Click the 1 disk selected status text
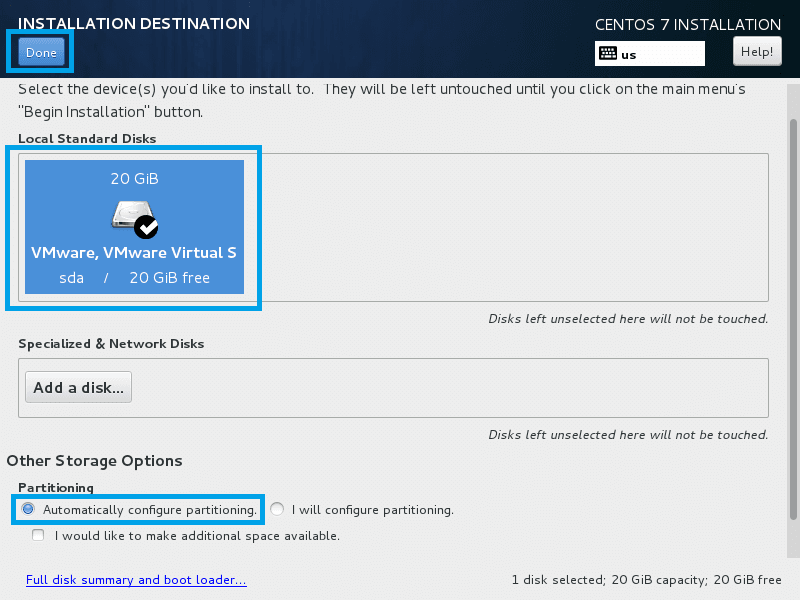 (646, 580)
